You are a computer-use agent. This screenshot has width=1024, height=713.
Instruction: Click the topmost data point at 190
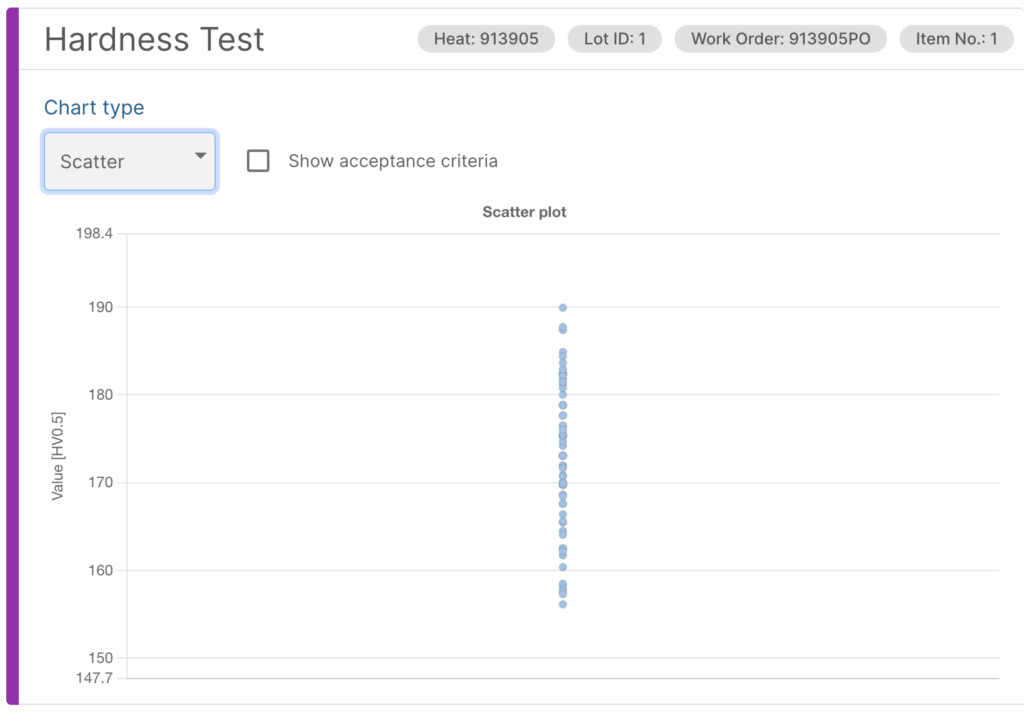[x=562, y=308]
